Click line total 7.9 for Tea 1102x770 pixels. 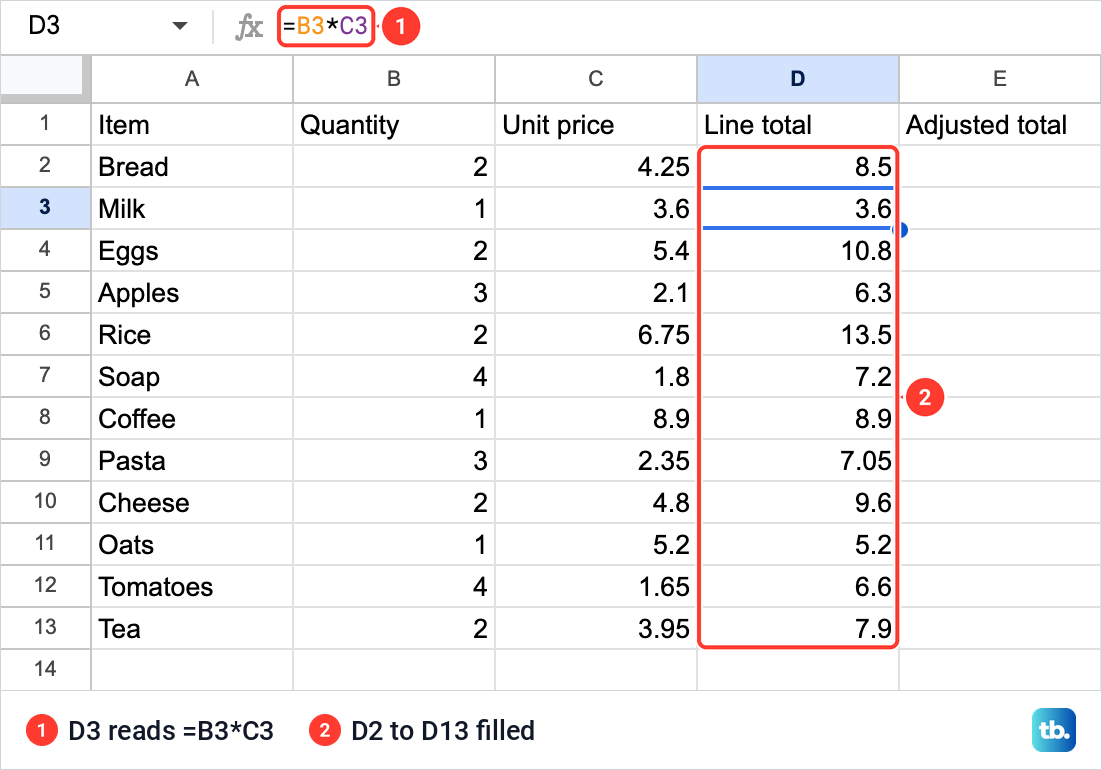(798, 628)
